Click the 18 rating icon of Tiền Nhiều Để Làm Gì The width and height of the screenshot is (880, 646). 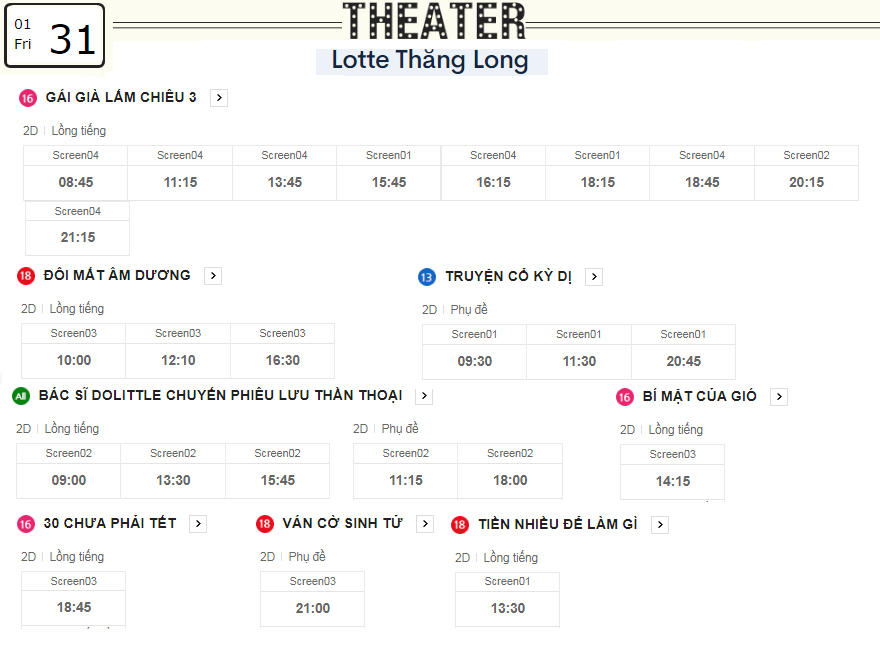coord(460,525)
